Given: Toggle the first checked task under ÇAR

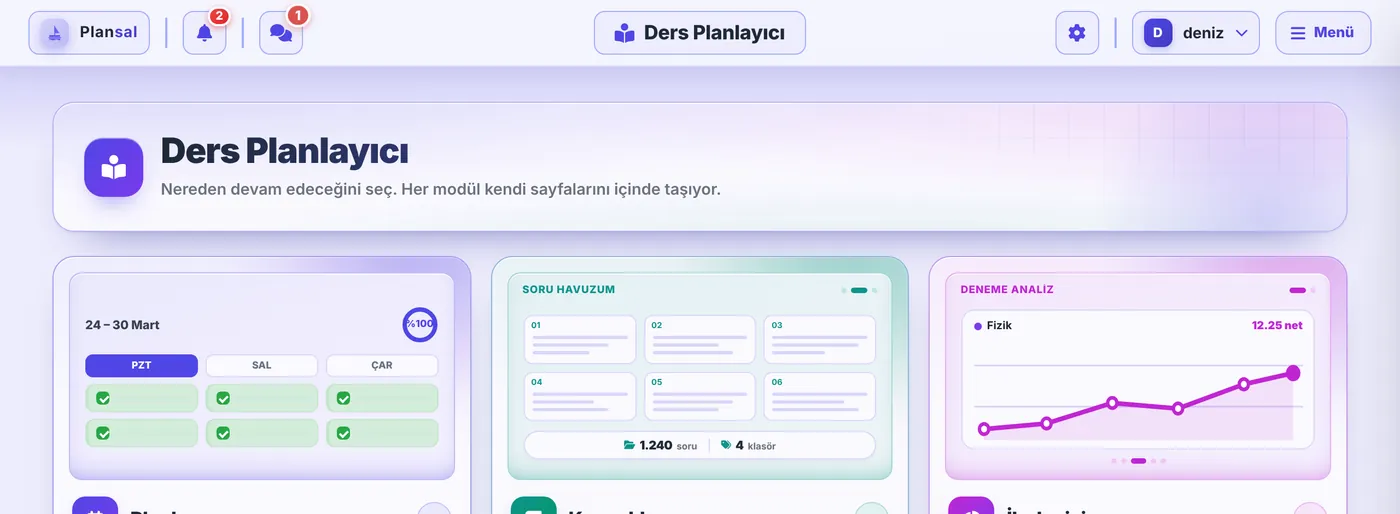Looking at the screenshot, I should [343, 398].
